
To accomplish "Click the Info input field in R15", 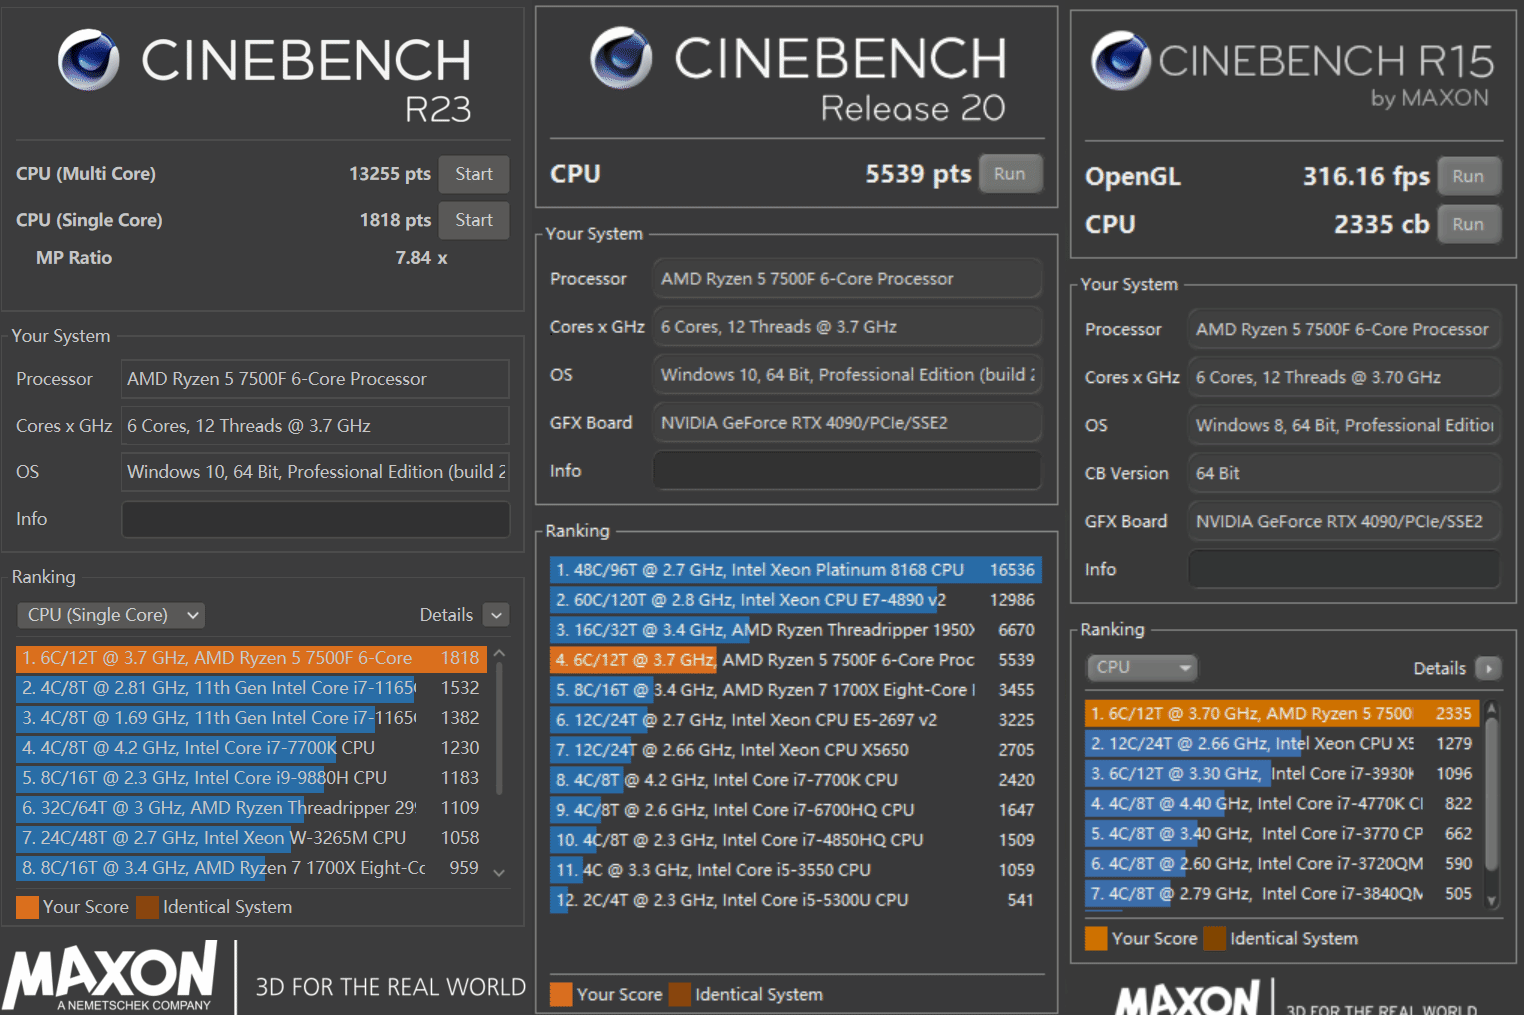I will coord(1344,569).
